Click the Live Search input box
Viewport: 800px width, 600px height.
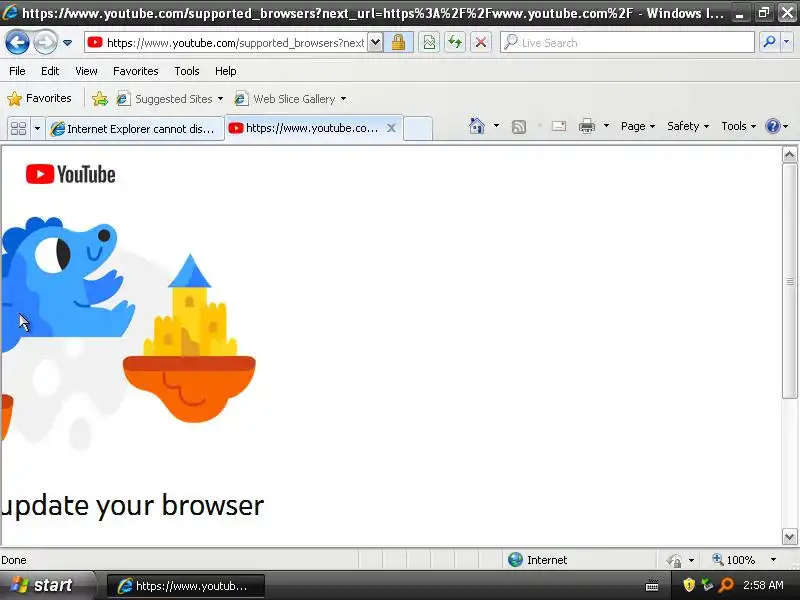click(627, 42)
